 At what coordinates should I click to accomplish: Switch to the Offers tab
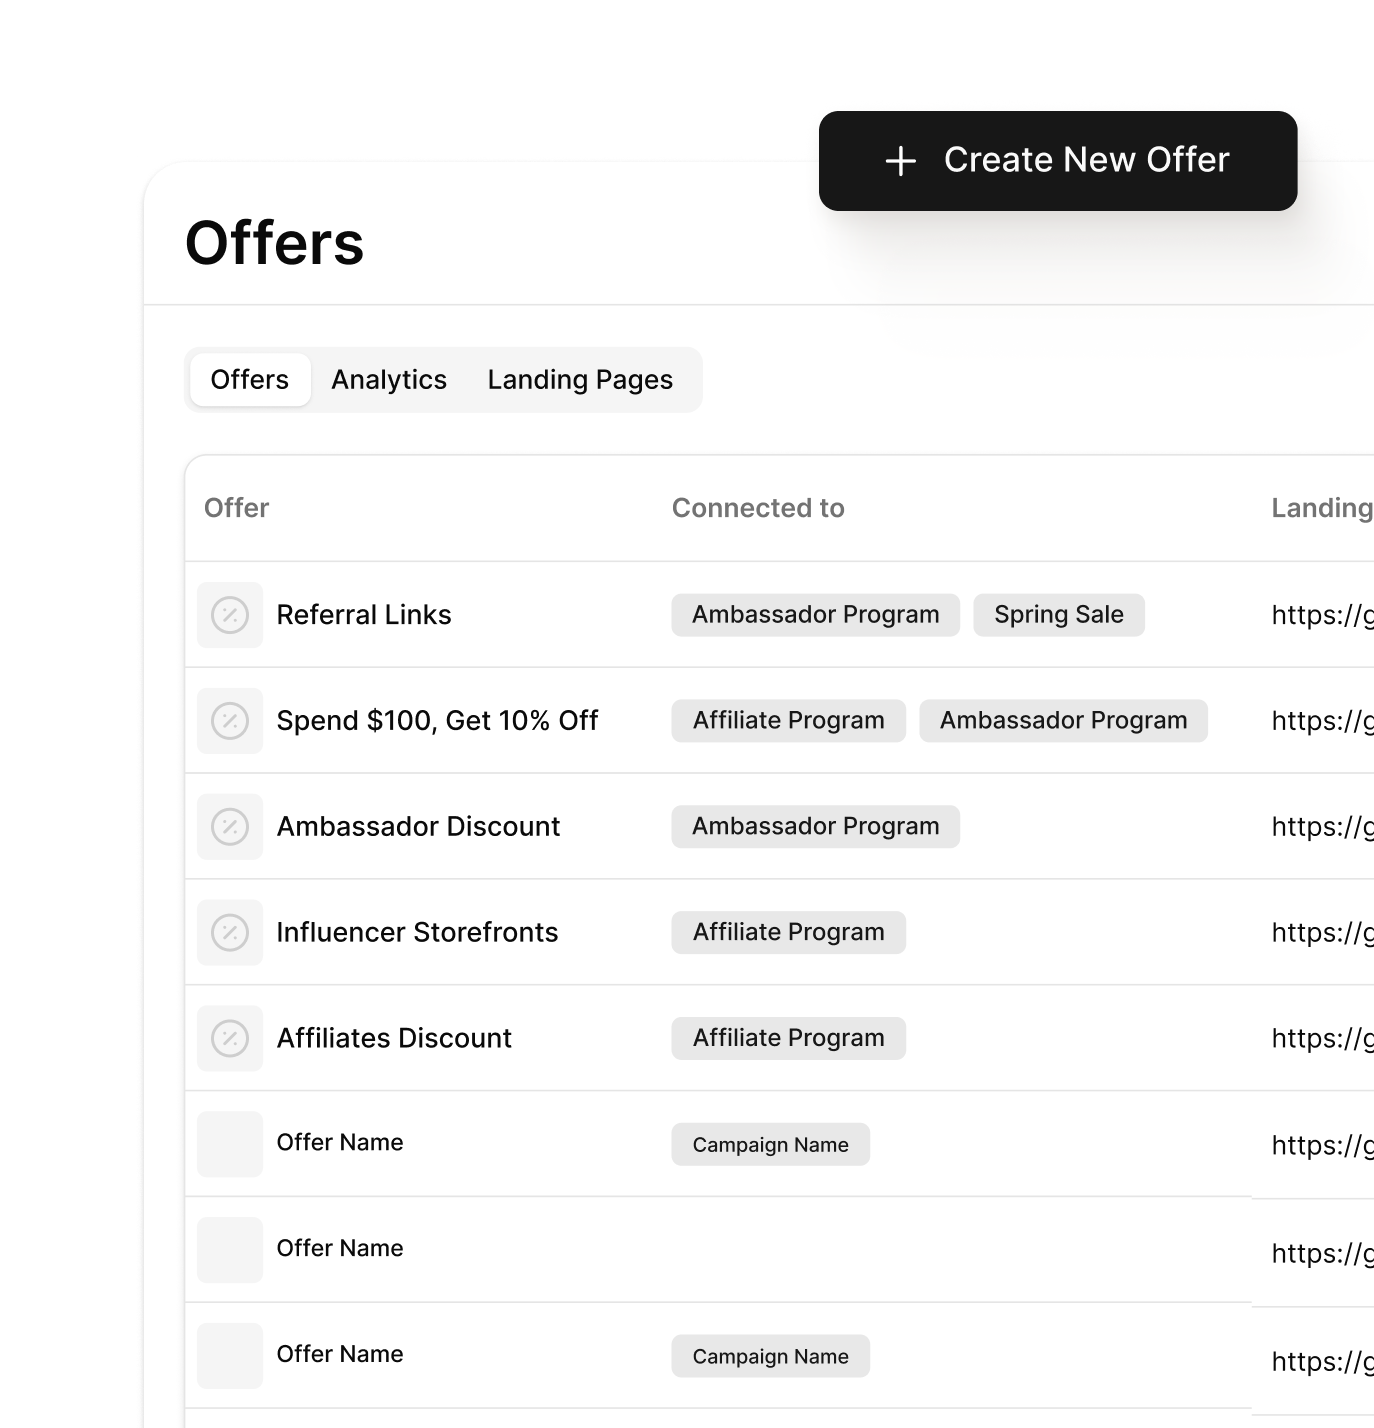coord(250,380)
